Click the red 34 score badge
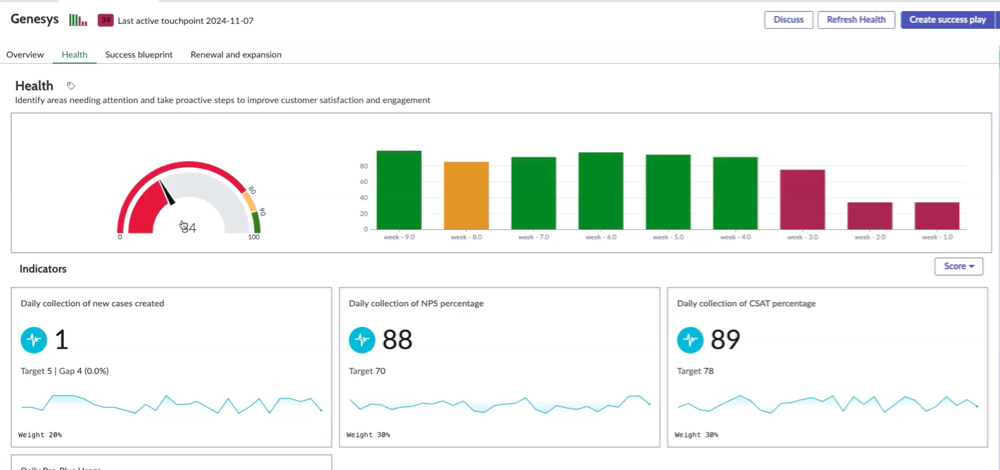 click(105, 20)
